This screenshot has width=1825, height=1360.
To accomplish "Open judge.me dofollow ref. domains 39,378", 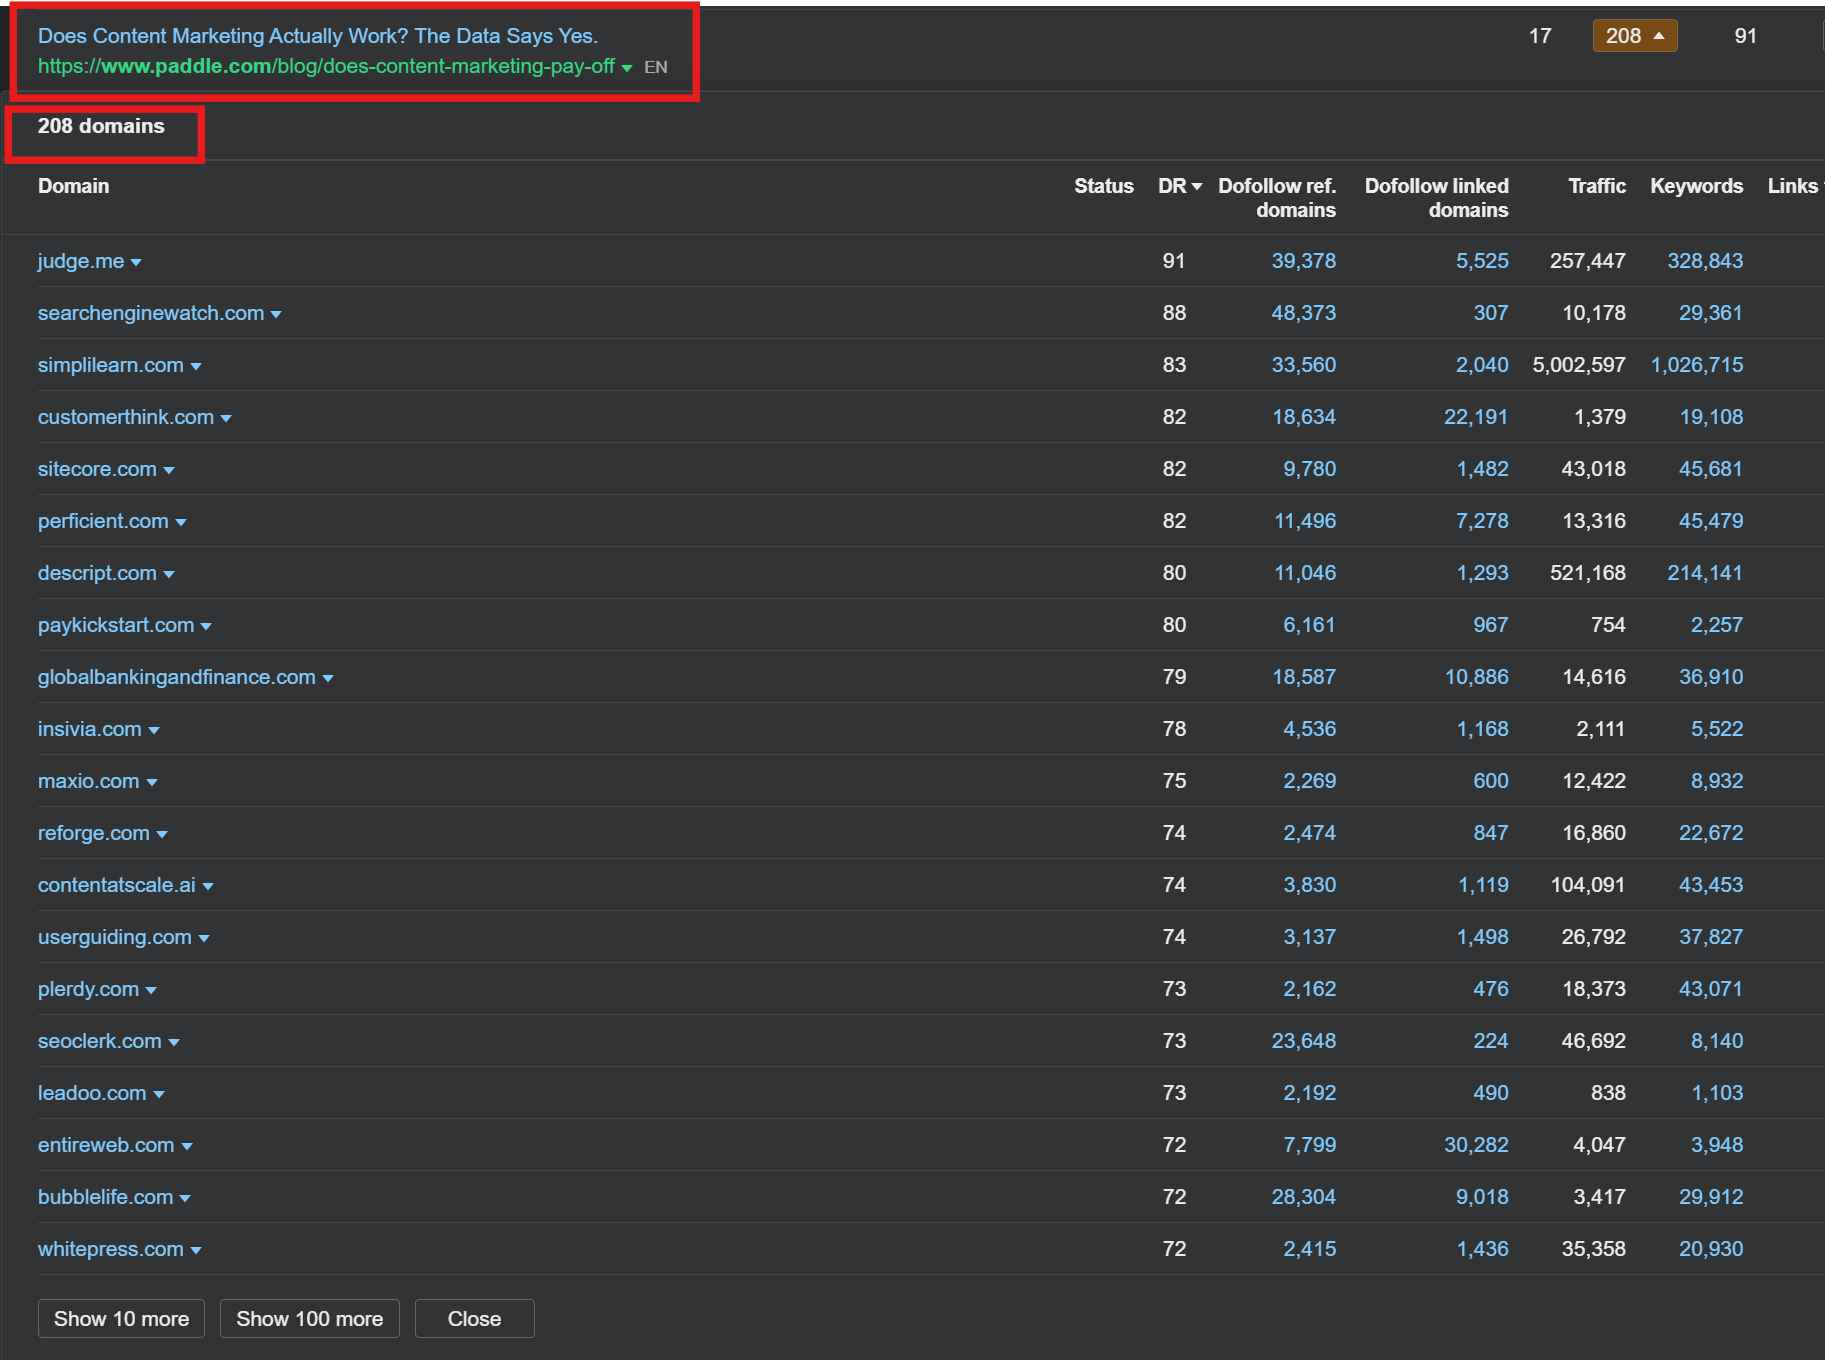I will (1304, 261).
